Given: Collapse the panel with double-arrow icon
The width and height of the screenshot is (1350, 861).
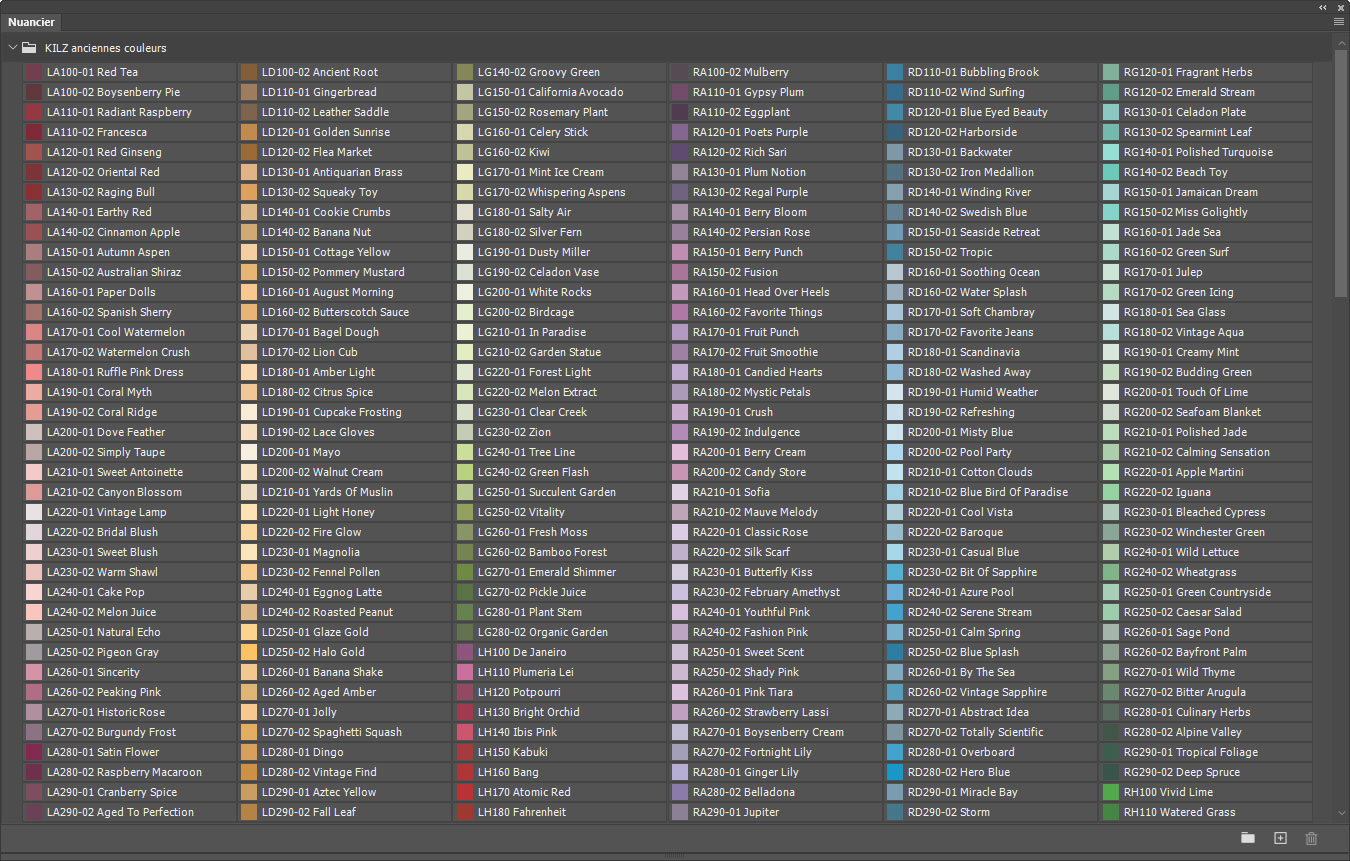Looking at the screenshot, I should point(1323,7).
